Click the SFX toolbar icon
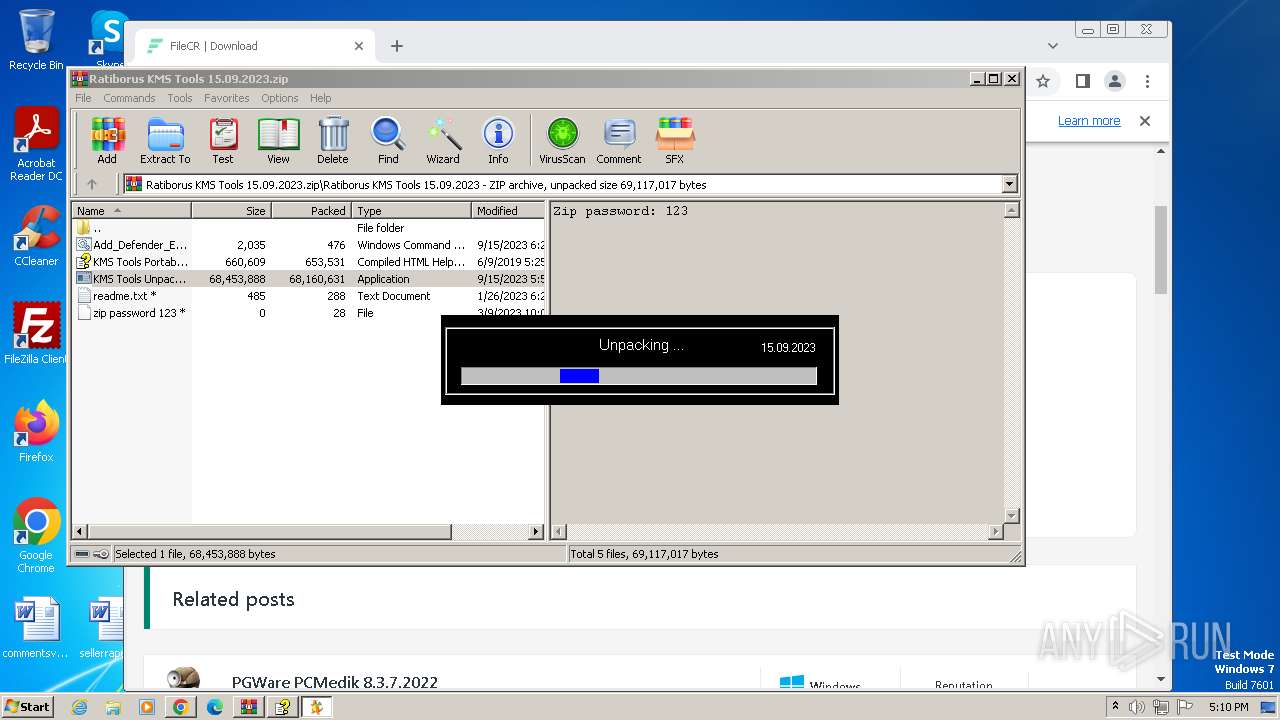This screenshot has height=720, width=1280. 675,140
